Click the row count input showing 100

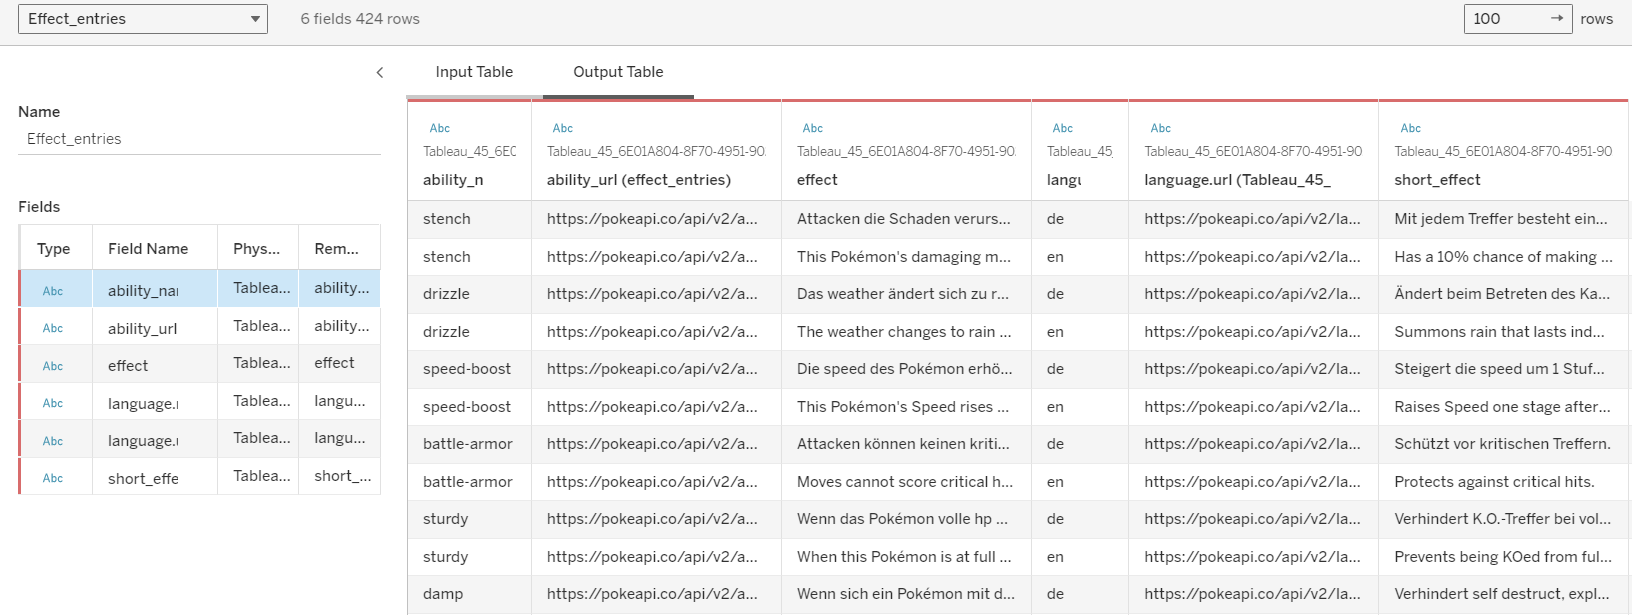click(x=1503, y=18)
